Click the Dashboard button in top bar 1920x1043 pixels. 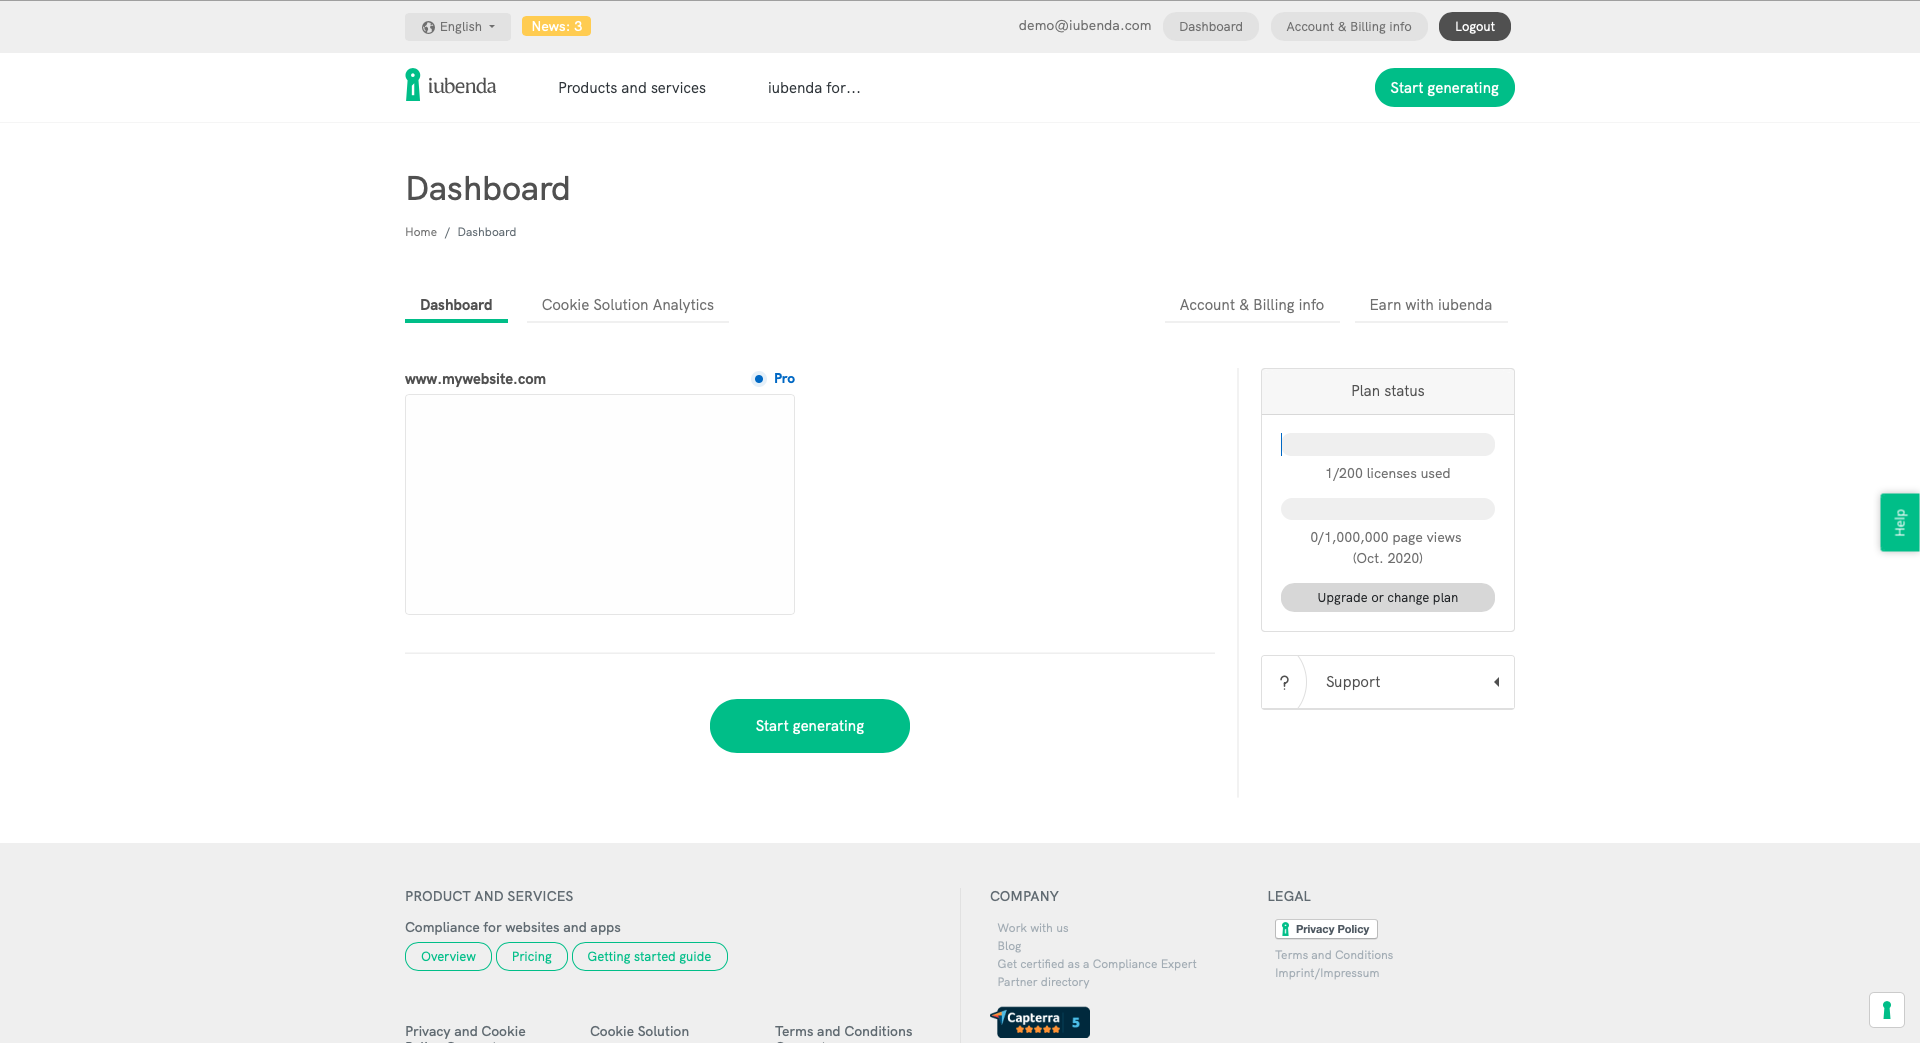pos(1211,27)
